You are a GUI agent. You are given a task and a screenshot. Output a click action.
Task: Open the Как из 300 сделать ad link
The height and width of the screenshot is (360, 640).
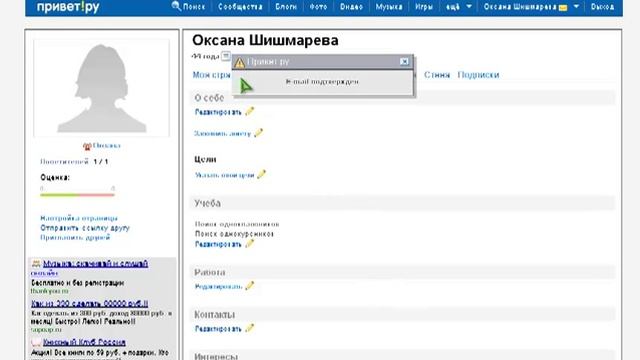89,304
